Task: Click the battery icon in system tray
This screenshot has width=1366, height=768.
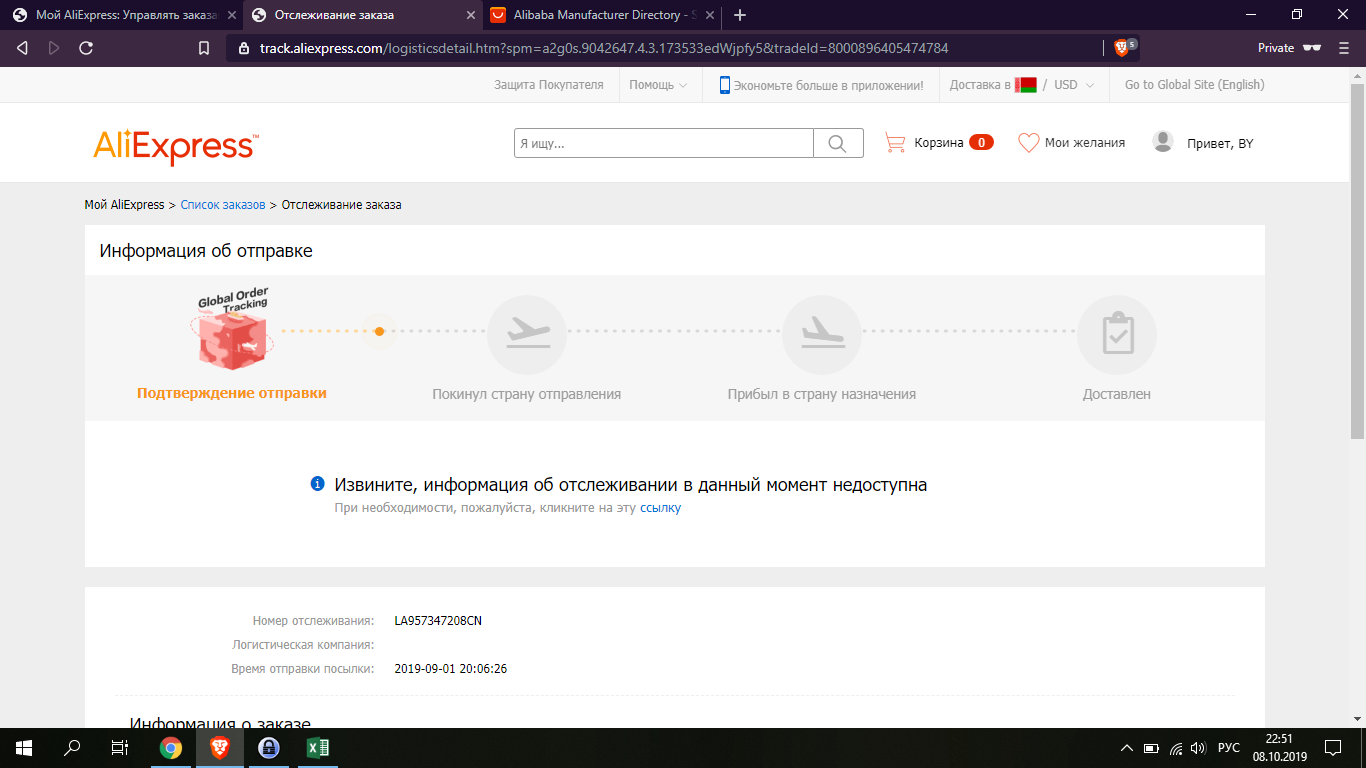Action: pyautogui.click(x=1151, y=748)
